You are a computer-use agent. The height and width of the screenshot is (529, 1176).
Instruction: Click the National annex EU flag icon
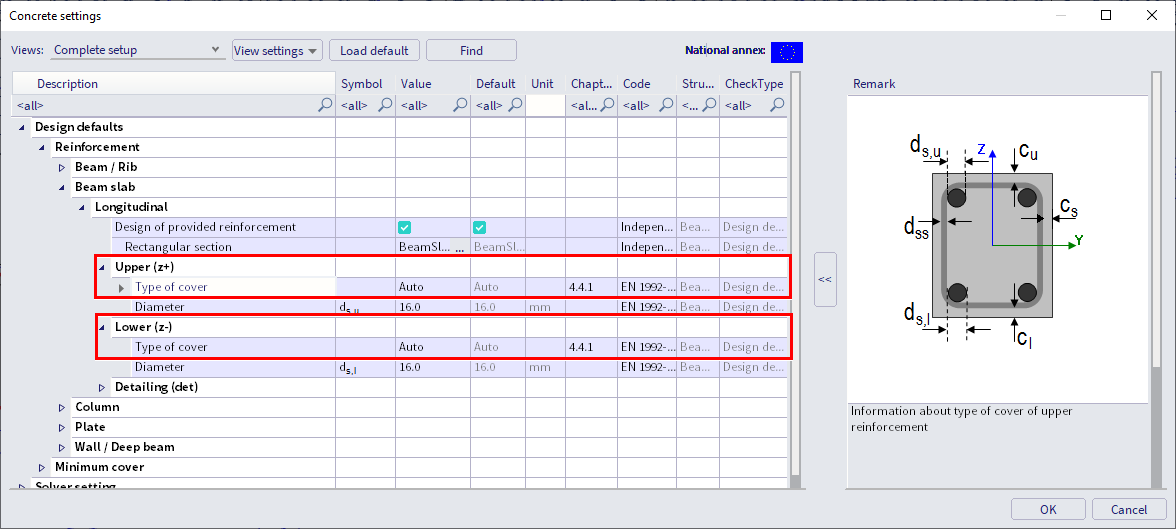click(x=786, y=52)
